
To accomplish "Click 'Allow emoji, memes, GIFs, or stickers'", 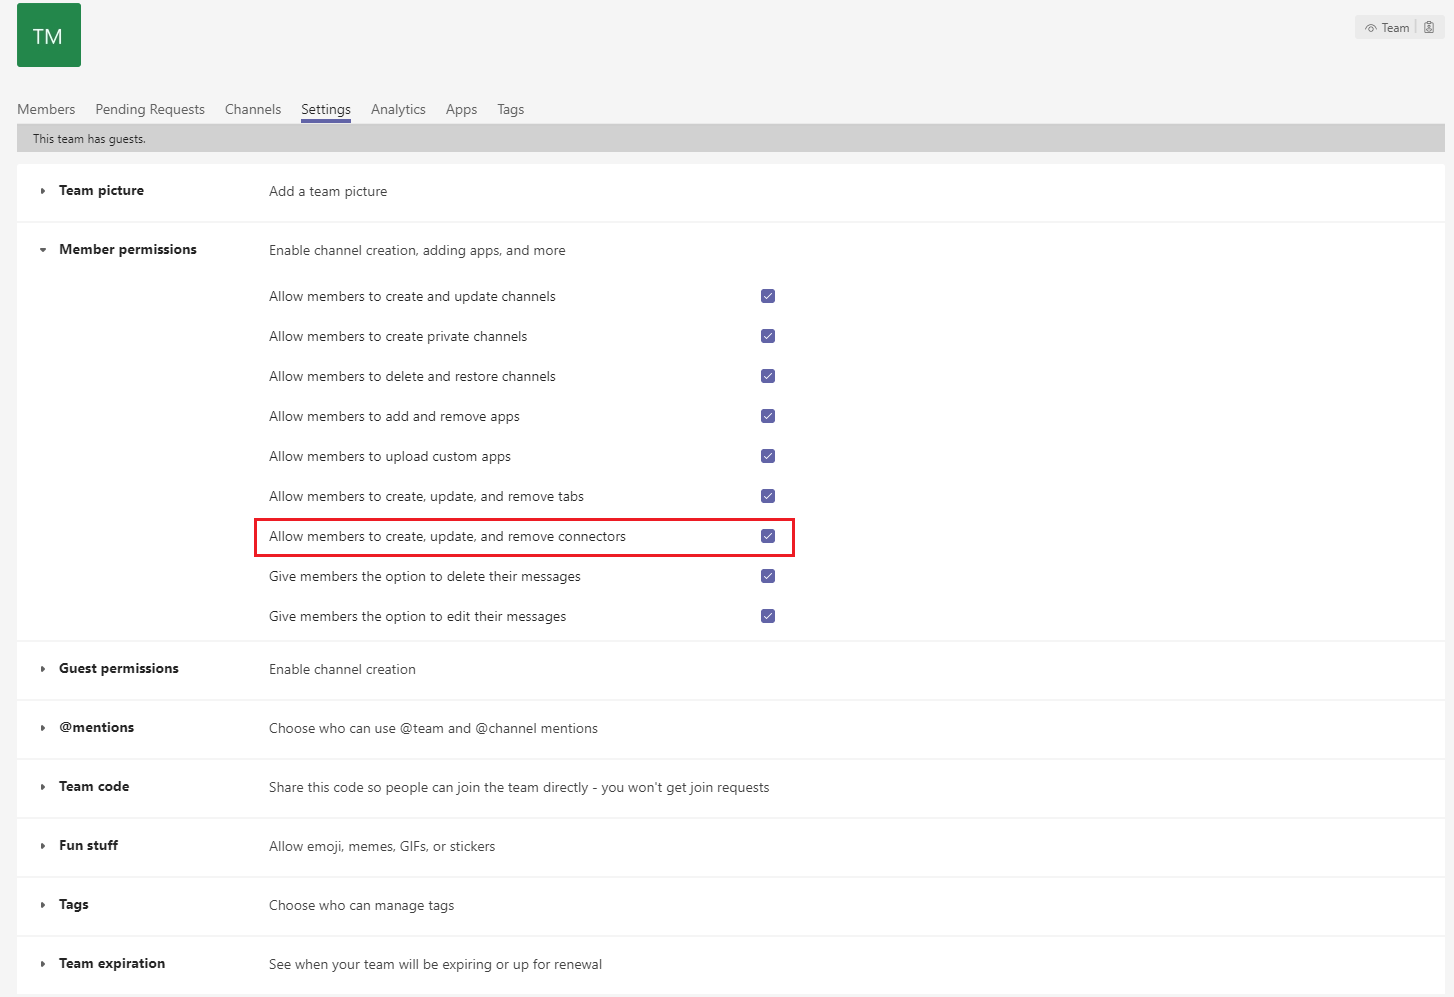I will click(x=382, y=846).
